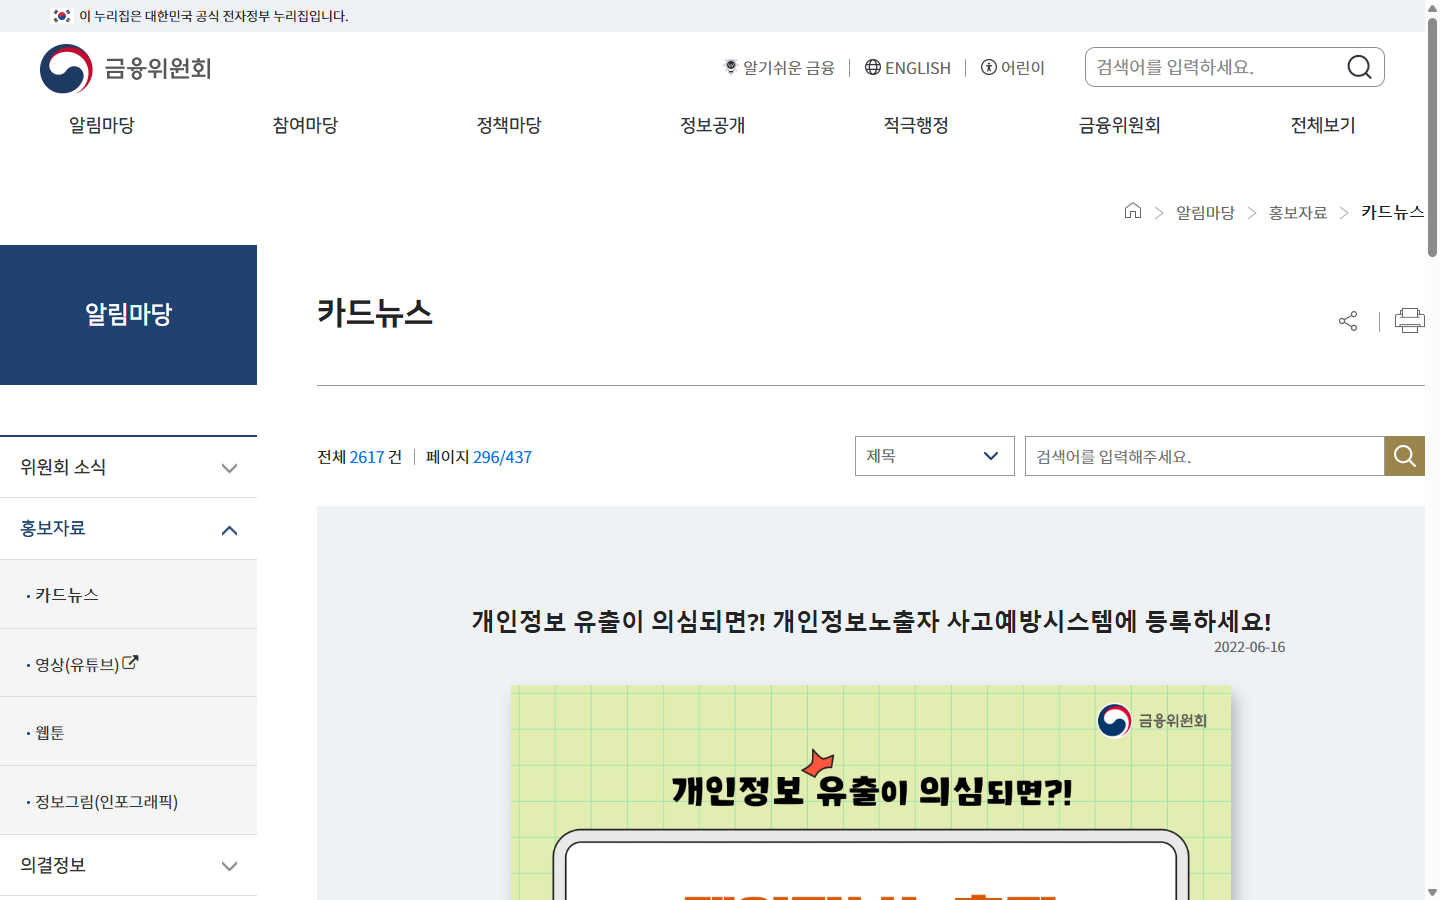The height and width of the screenshot is (900, 1440).
Task: Open the 제목 search type dropdown
Action: click(x=935, y=456)
